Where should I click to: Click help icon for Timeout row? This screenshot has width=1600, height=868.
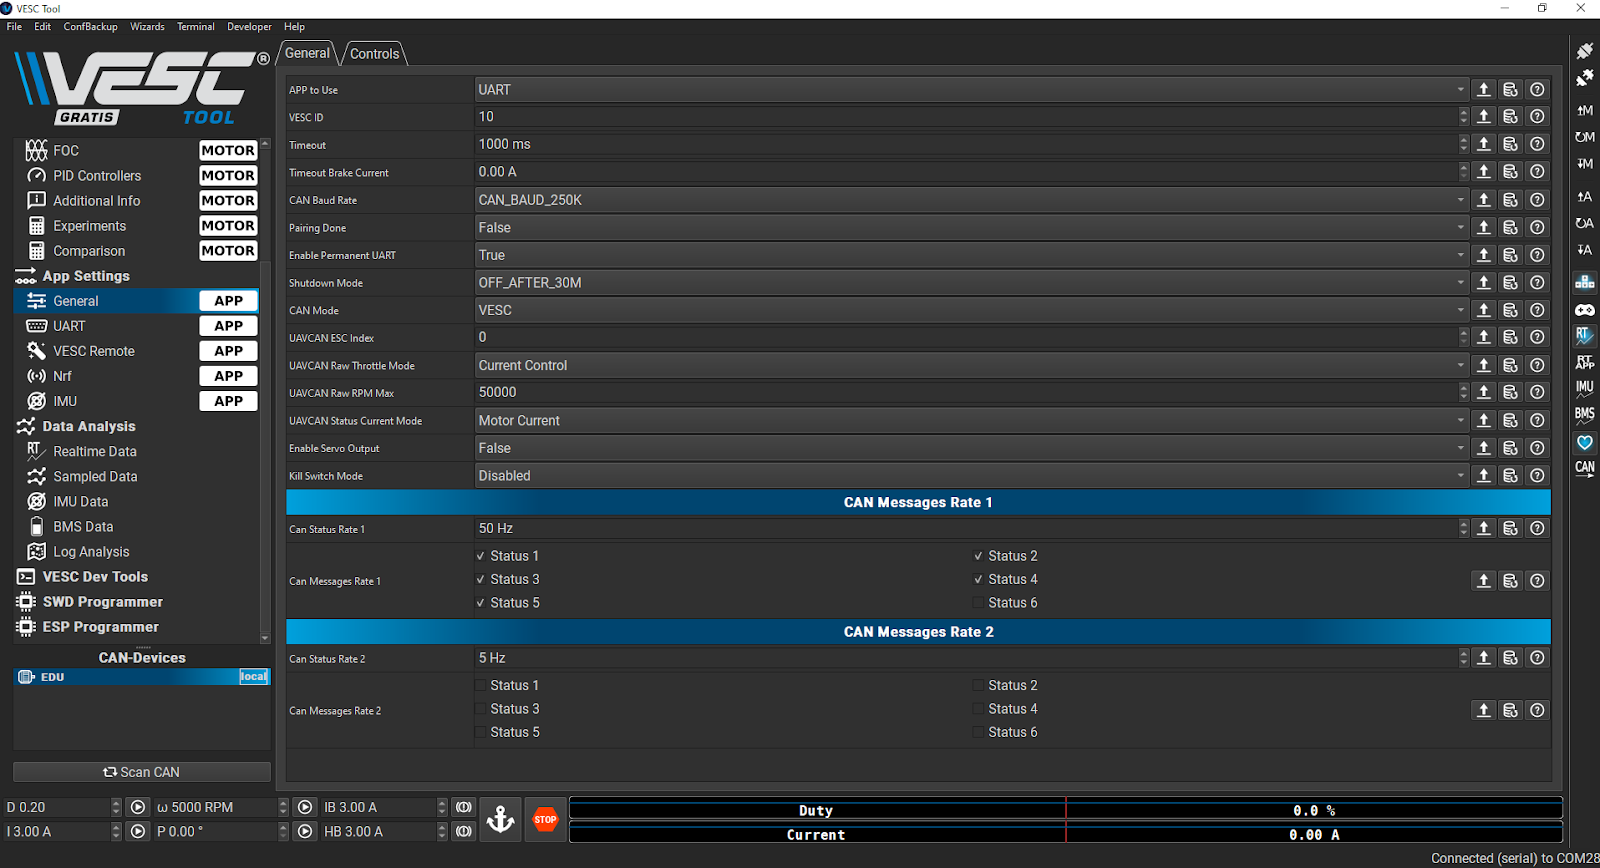coord(1538,144)
